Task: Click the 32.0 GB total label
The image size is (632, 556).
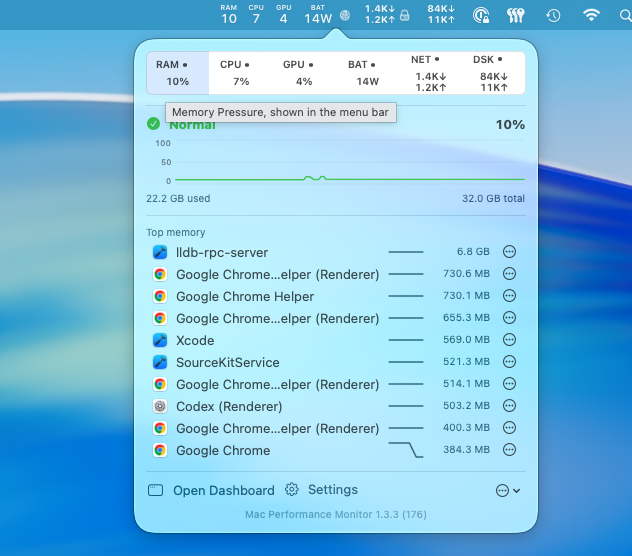Action: (x=493, y=198)
